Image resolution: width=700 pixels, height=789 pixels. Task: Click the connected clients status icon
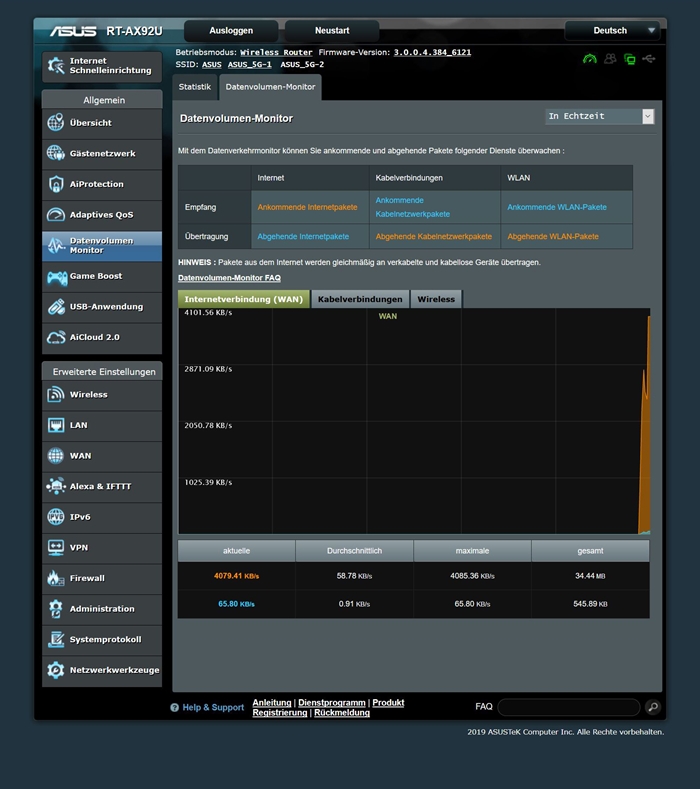[610, 59]
